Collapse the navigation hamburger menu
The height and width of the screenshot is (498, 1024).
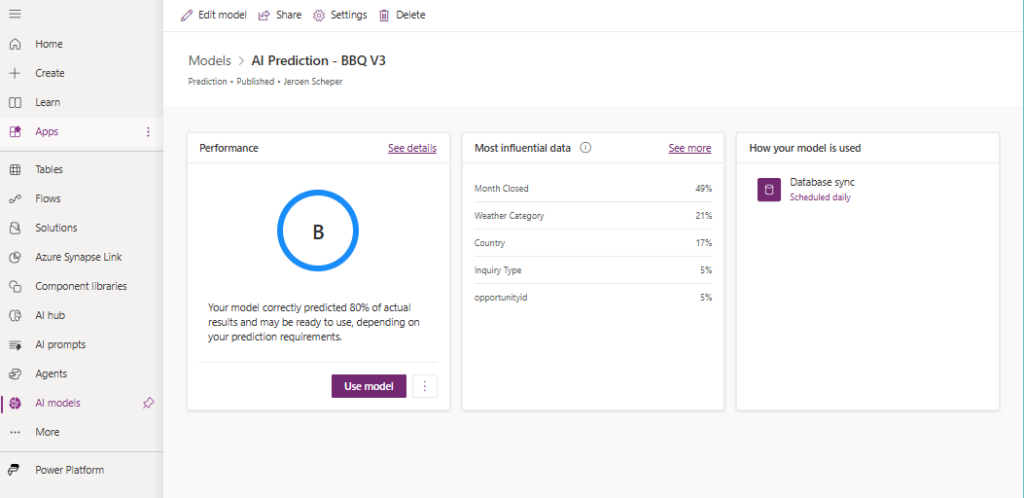15,14
